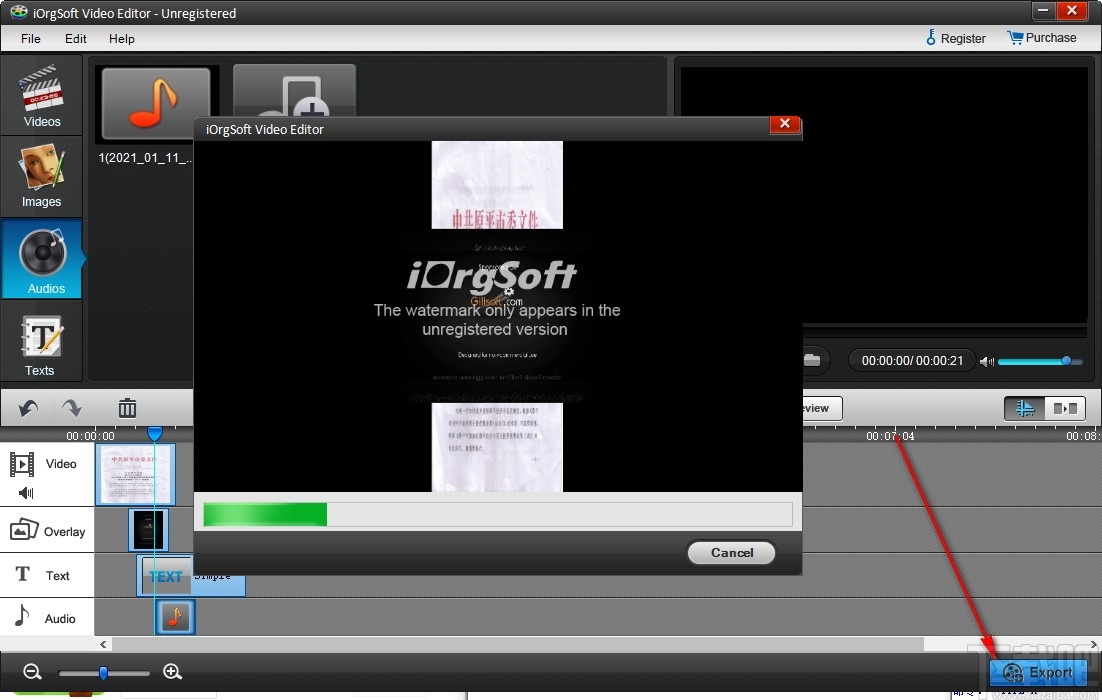Image resolution: width=1102 pixels, height=700 pixels.
Task: Click the Undo arrow icon
Action: [x=26, y=408]
